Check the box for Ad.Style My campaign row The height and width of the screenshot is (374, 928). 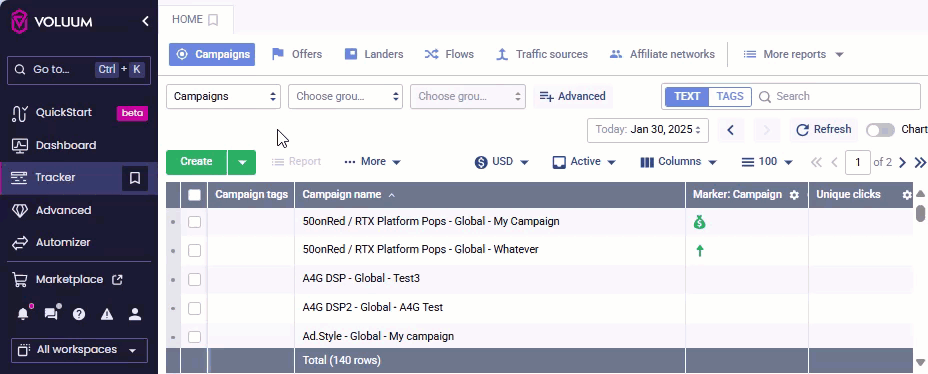point(194,337)
